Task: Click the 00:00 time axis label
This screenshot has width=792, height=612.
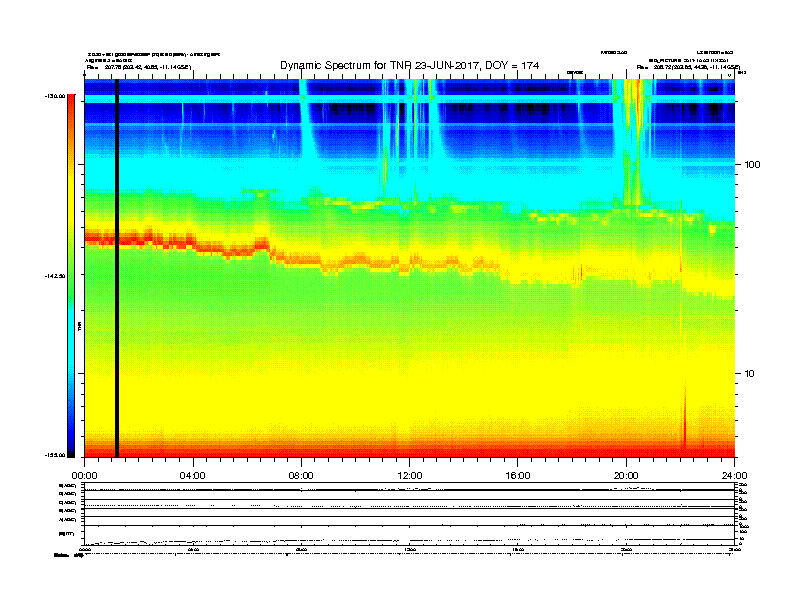Action: click(x=84, y=476)
